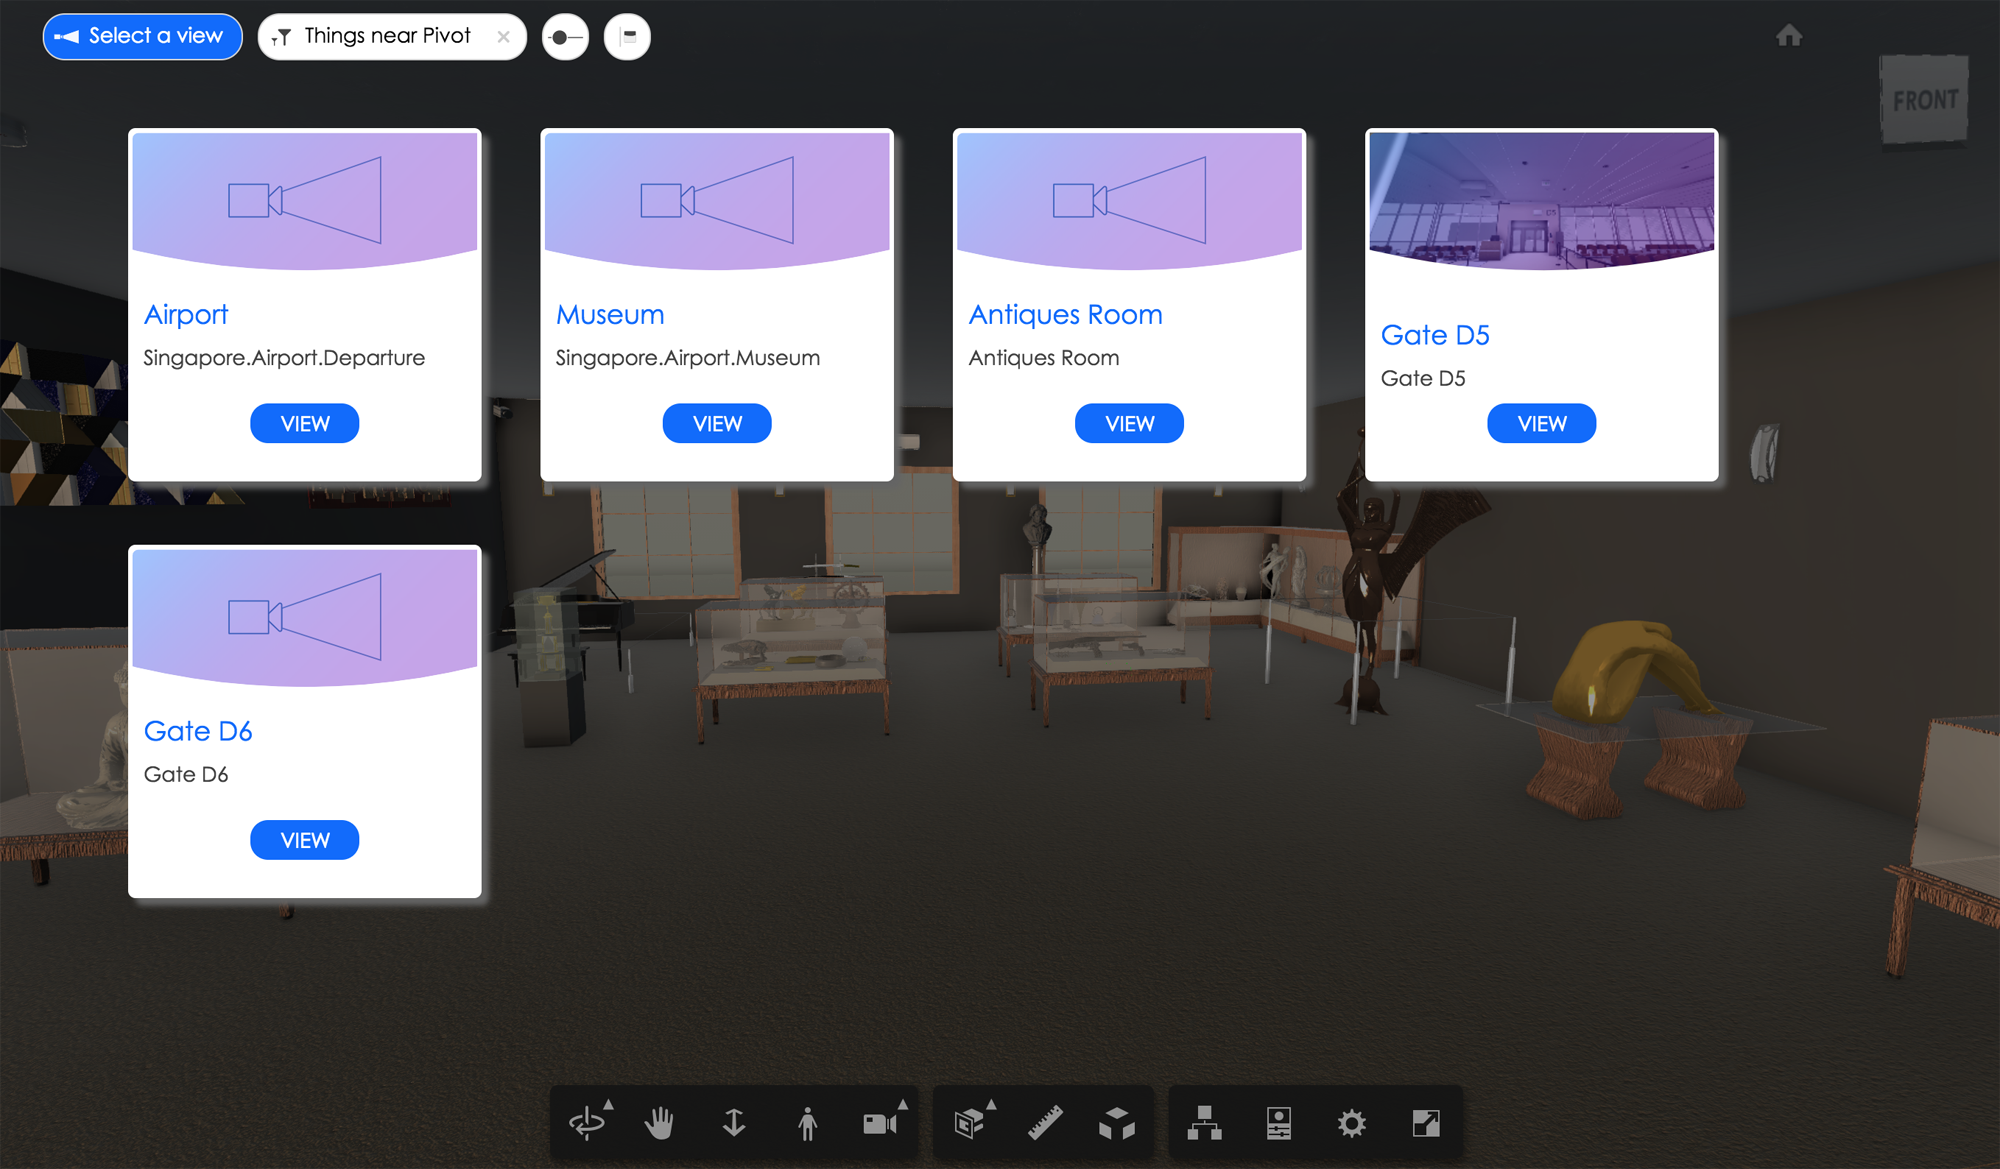The image size is (2000, 1169).
Task: Open the model hierarchy tree icon
Action: (1204, 1123)
